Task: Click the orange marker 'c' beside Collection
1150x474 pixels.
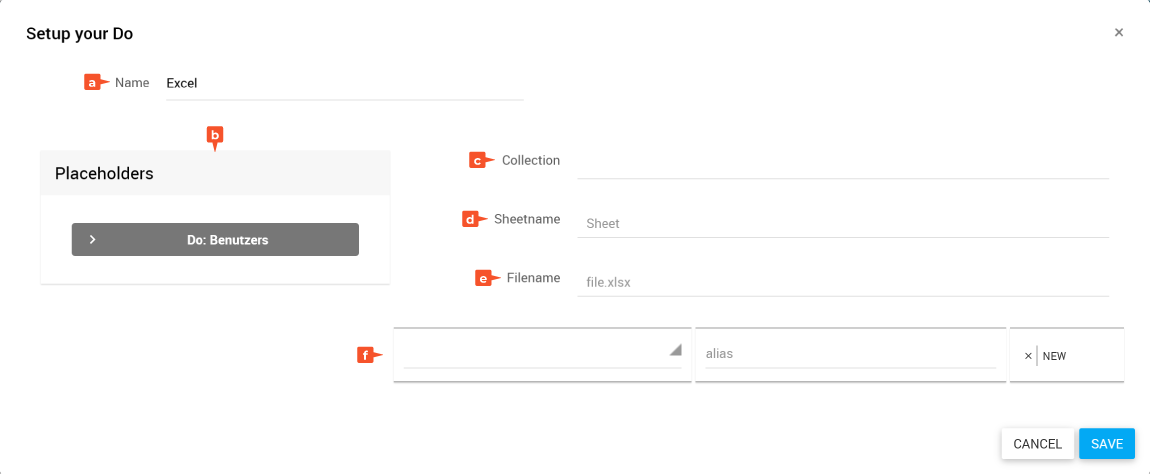Action: [479, 160]
